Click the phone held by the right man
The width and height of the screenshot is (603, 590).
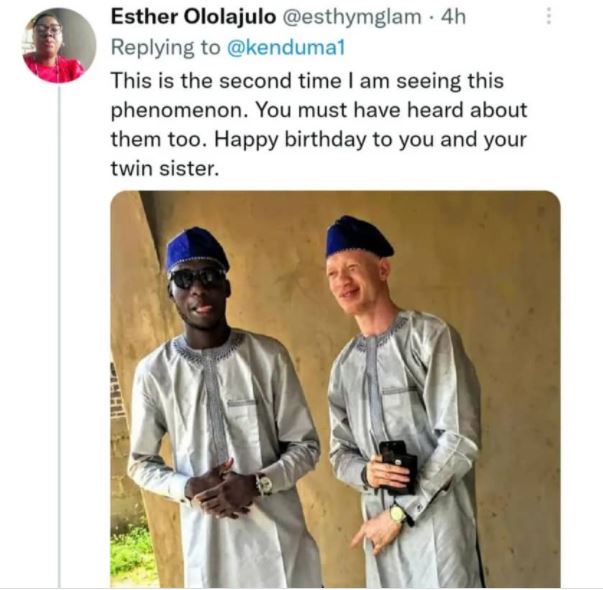397,463
